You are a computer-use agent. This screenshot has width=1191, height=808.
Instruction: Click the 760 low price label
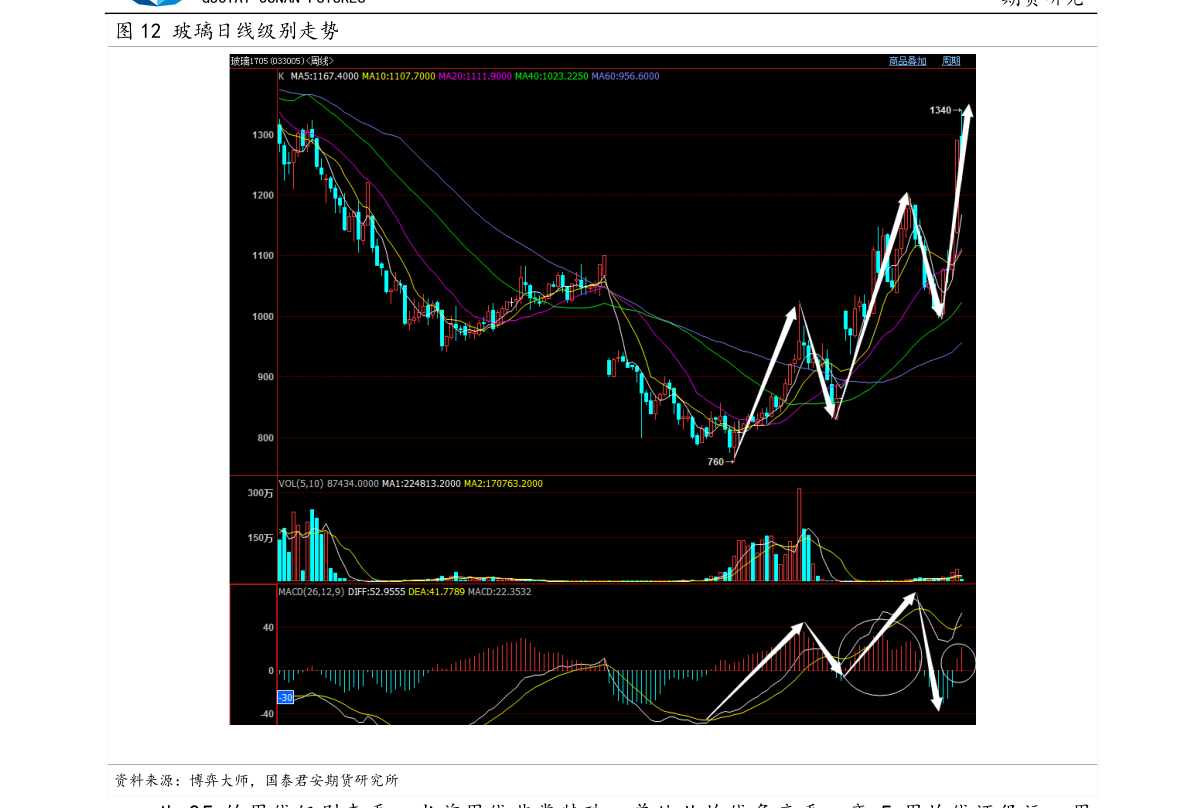tap(715, 462)
